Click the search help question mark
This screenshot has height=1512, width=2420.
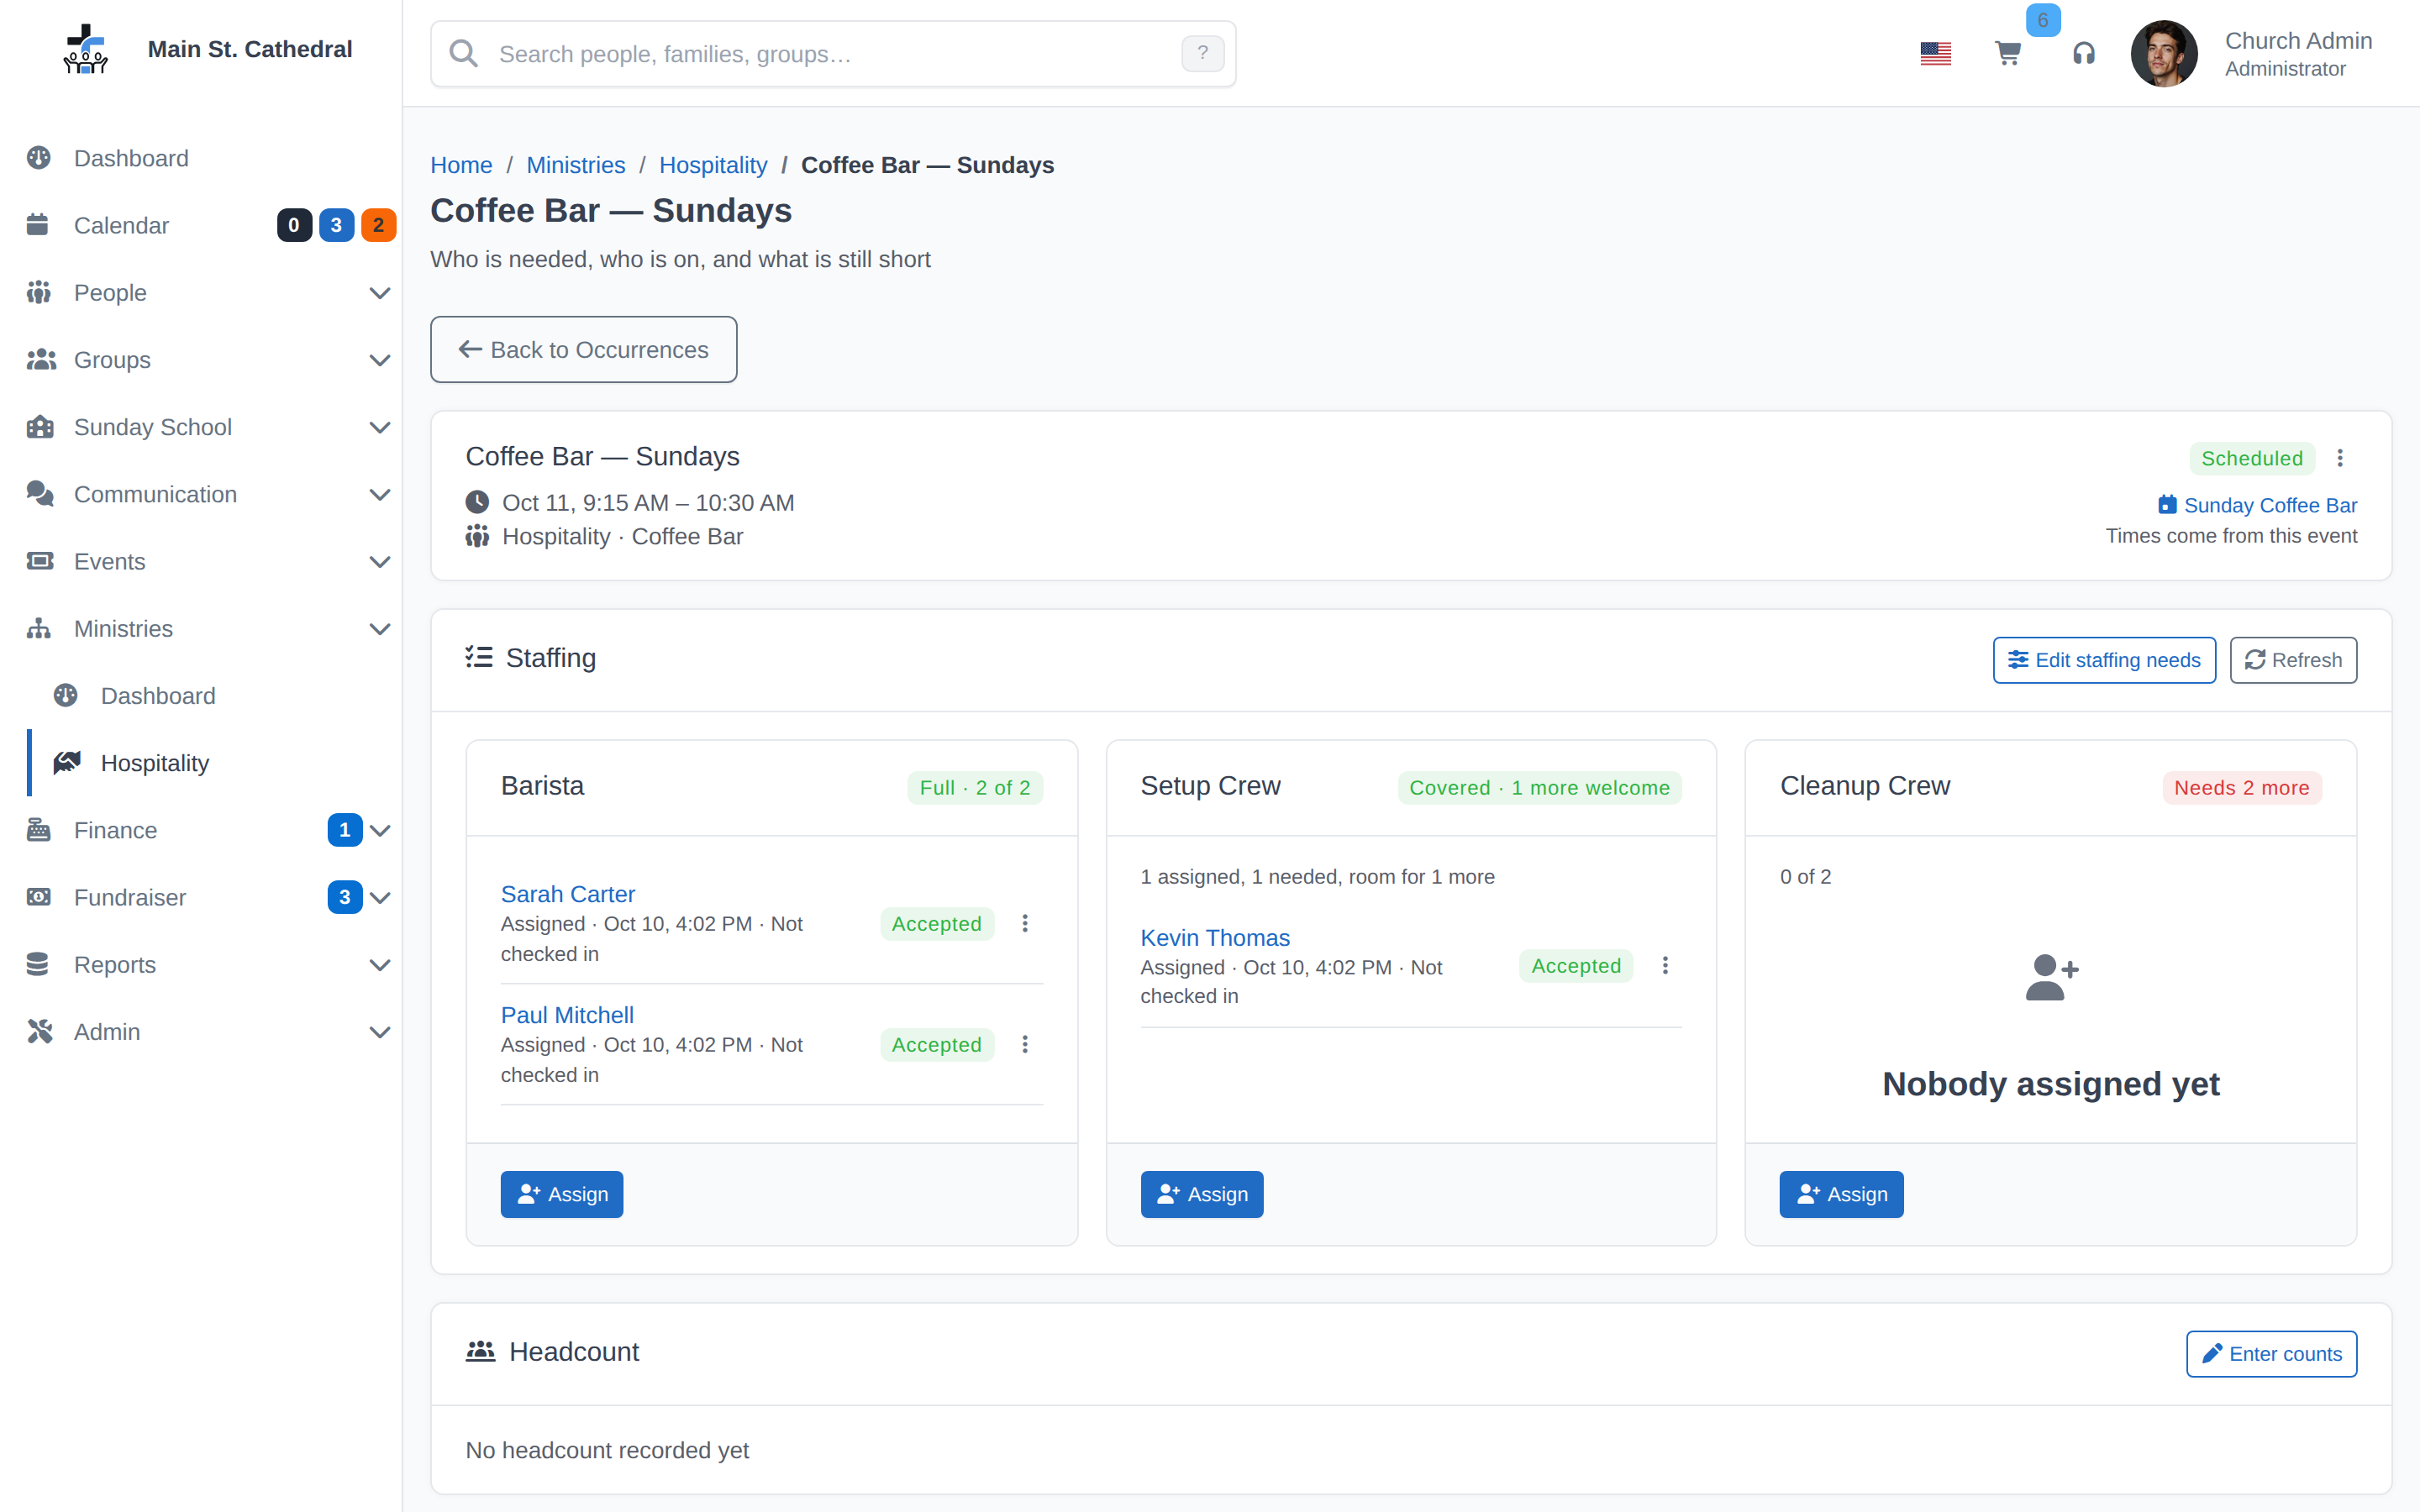[x=1202, y=53]
